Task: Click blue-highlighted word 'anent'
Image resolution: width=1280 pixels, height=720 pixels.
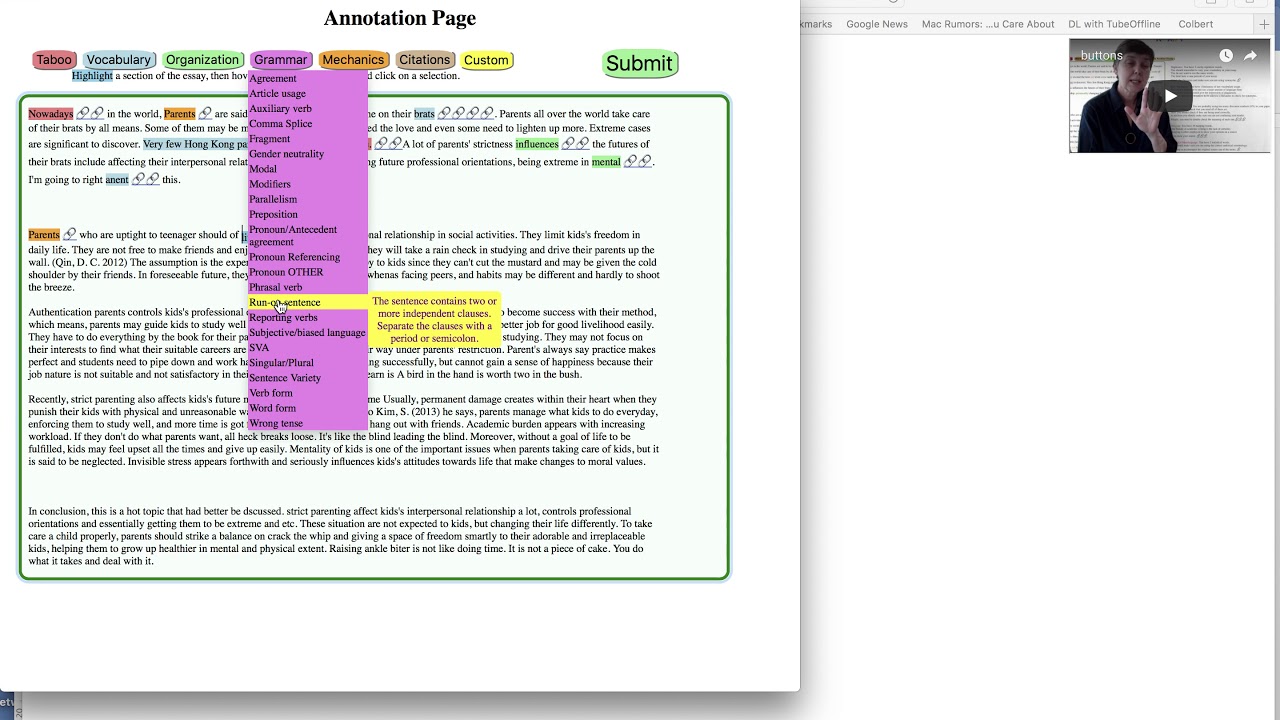Action: point(117,180)
